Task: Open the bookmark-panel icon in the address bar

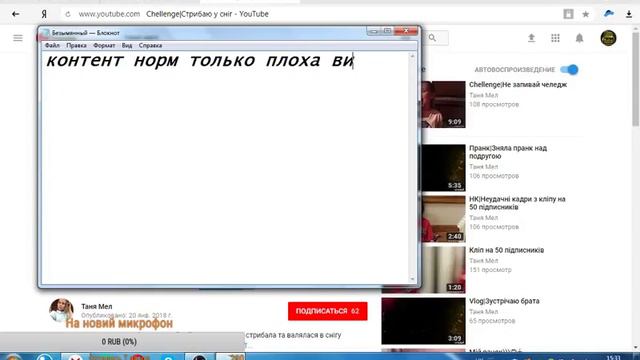Action: click(x=568, y=14)
